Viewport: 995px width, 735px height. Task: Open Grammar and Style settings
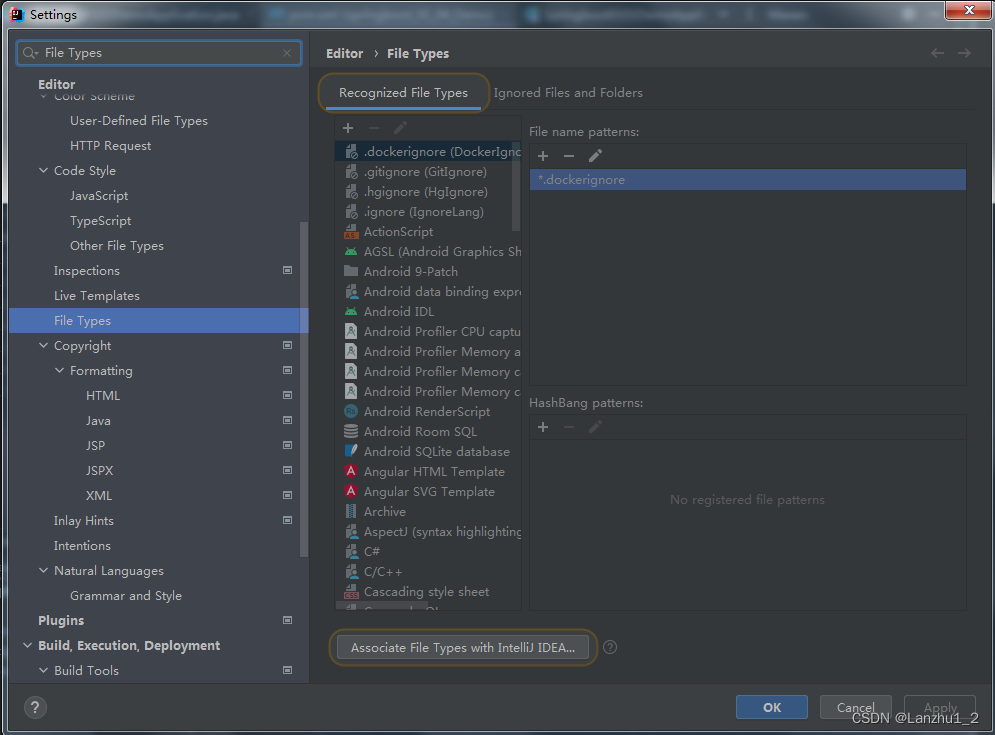coord(126,596)
